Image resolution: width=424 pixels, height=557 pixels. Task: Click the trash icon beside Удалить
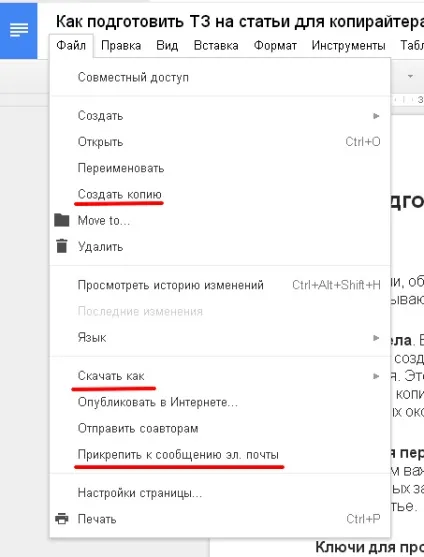[x=62, y=246]
